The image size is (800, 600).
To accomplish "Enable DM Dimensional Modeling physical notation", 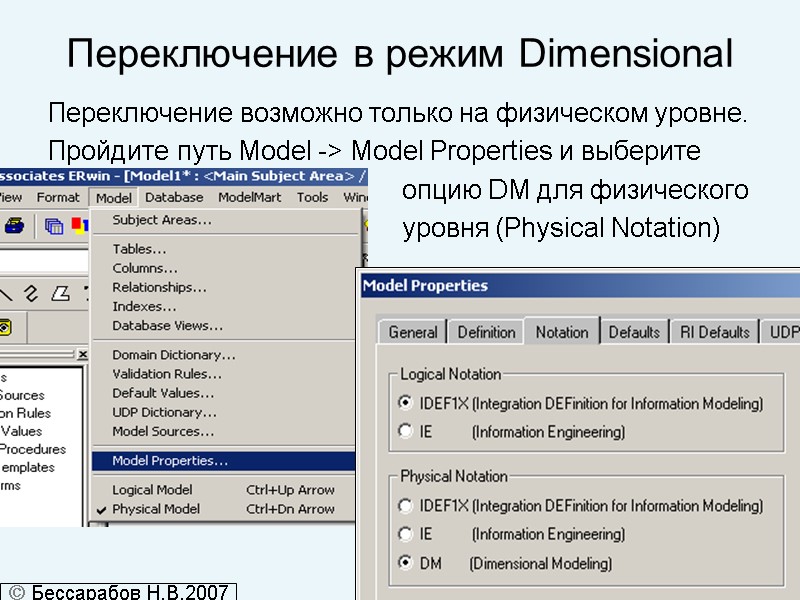I will click(x=406, y=563).
